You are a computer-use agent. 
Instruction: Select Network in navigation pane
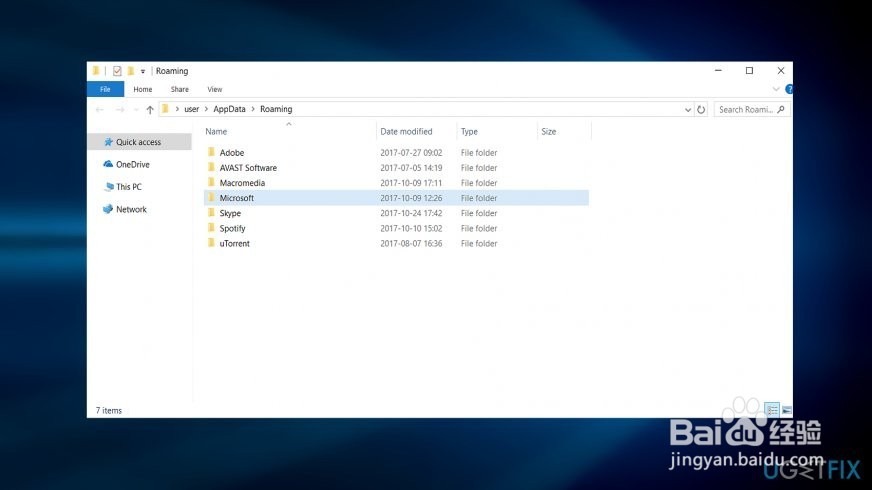tap(131, 209)
